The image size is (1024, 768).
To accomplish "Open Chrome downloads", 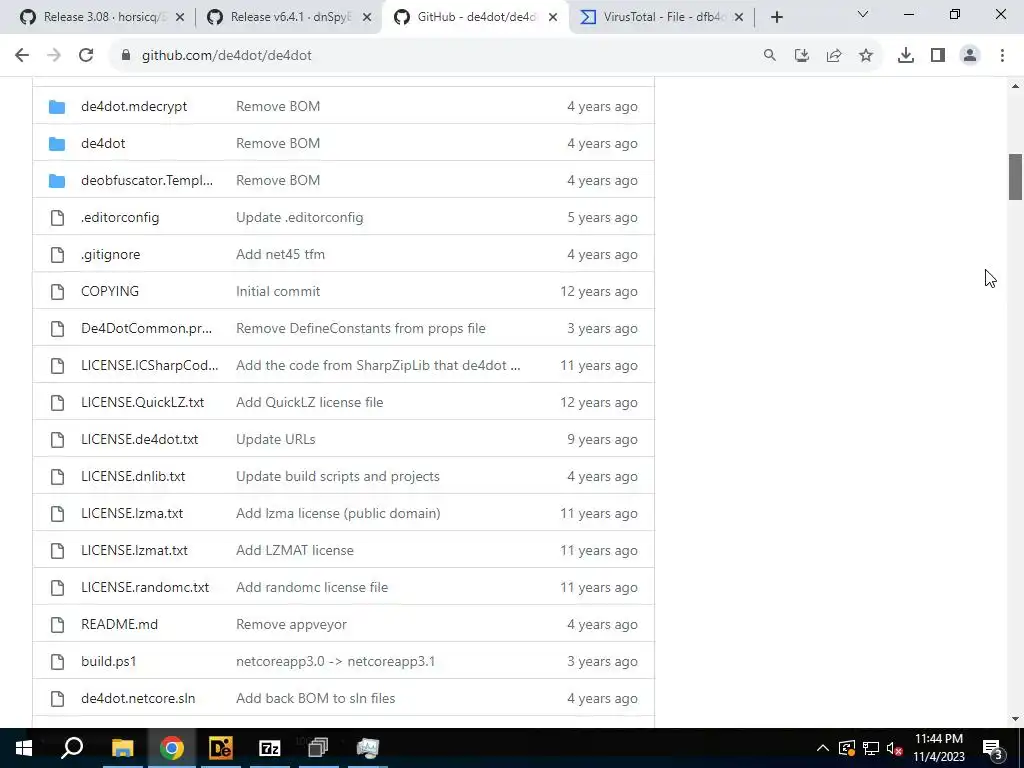I will point(906,56).
